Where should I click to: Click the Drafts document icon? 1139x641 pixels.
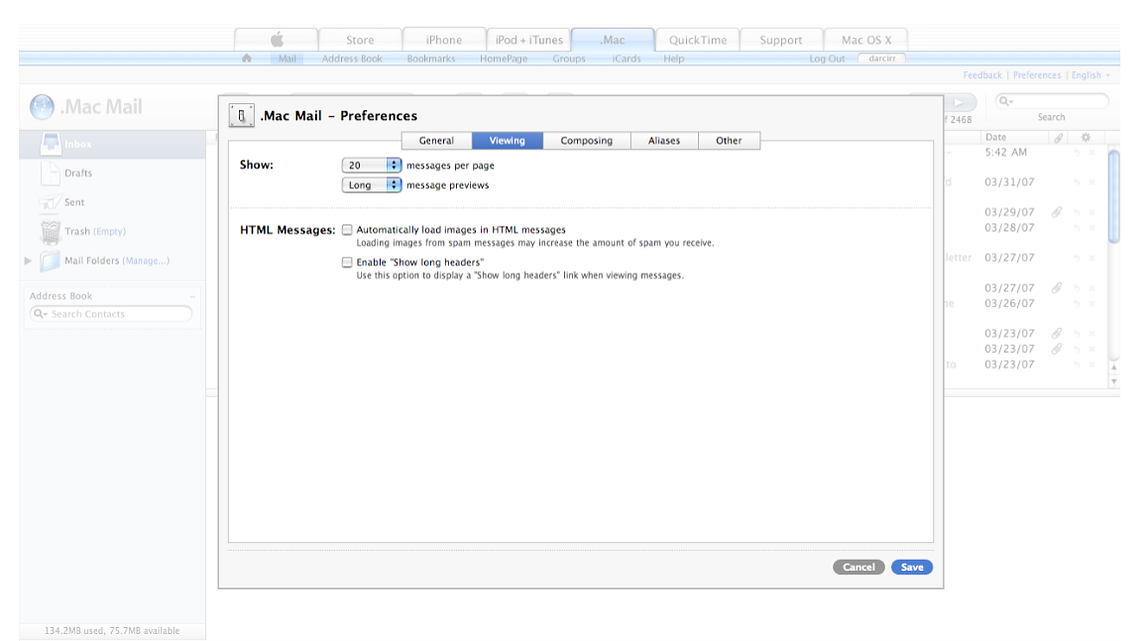click(x=50, y=173)
